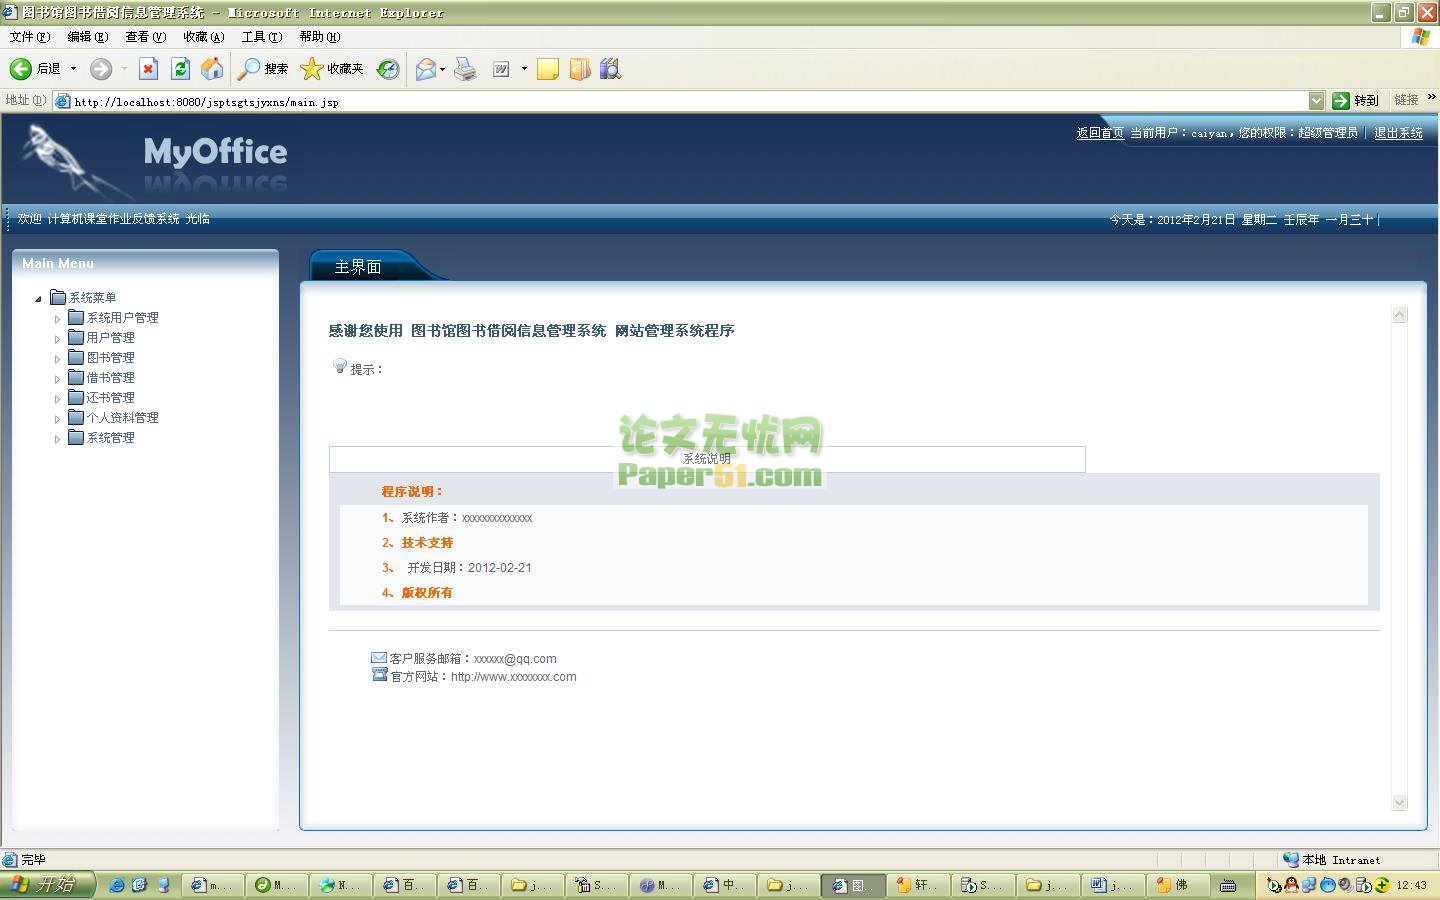Click the IE Stop loading icon
The width and height of the screenshot is (1440, 900).
click(x=148, y=69)
